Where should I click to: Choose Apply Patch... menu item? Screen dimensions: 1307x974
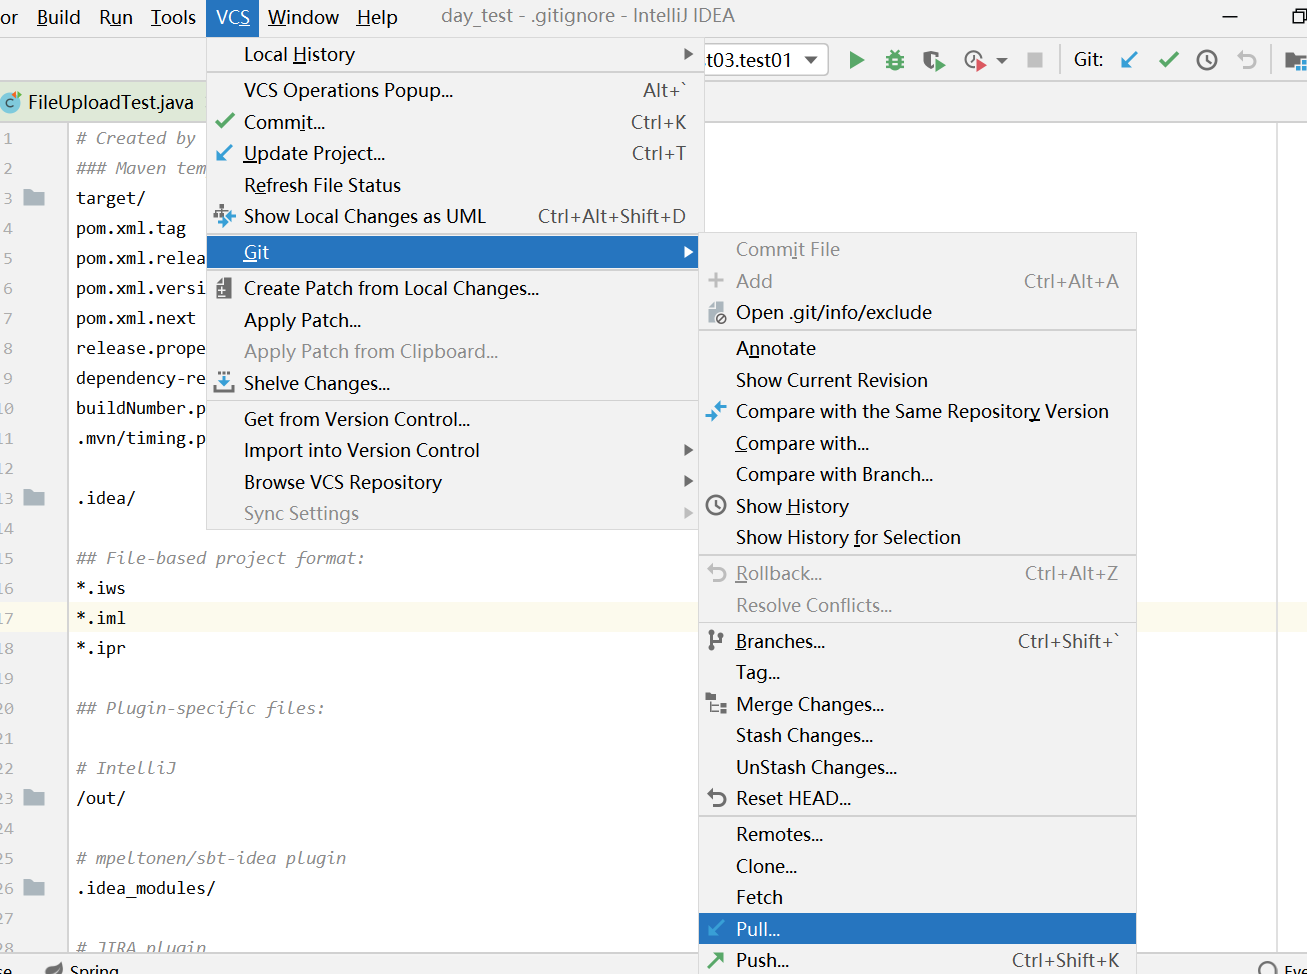(x=452, y=320)
